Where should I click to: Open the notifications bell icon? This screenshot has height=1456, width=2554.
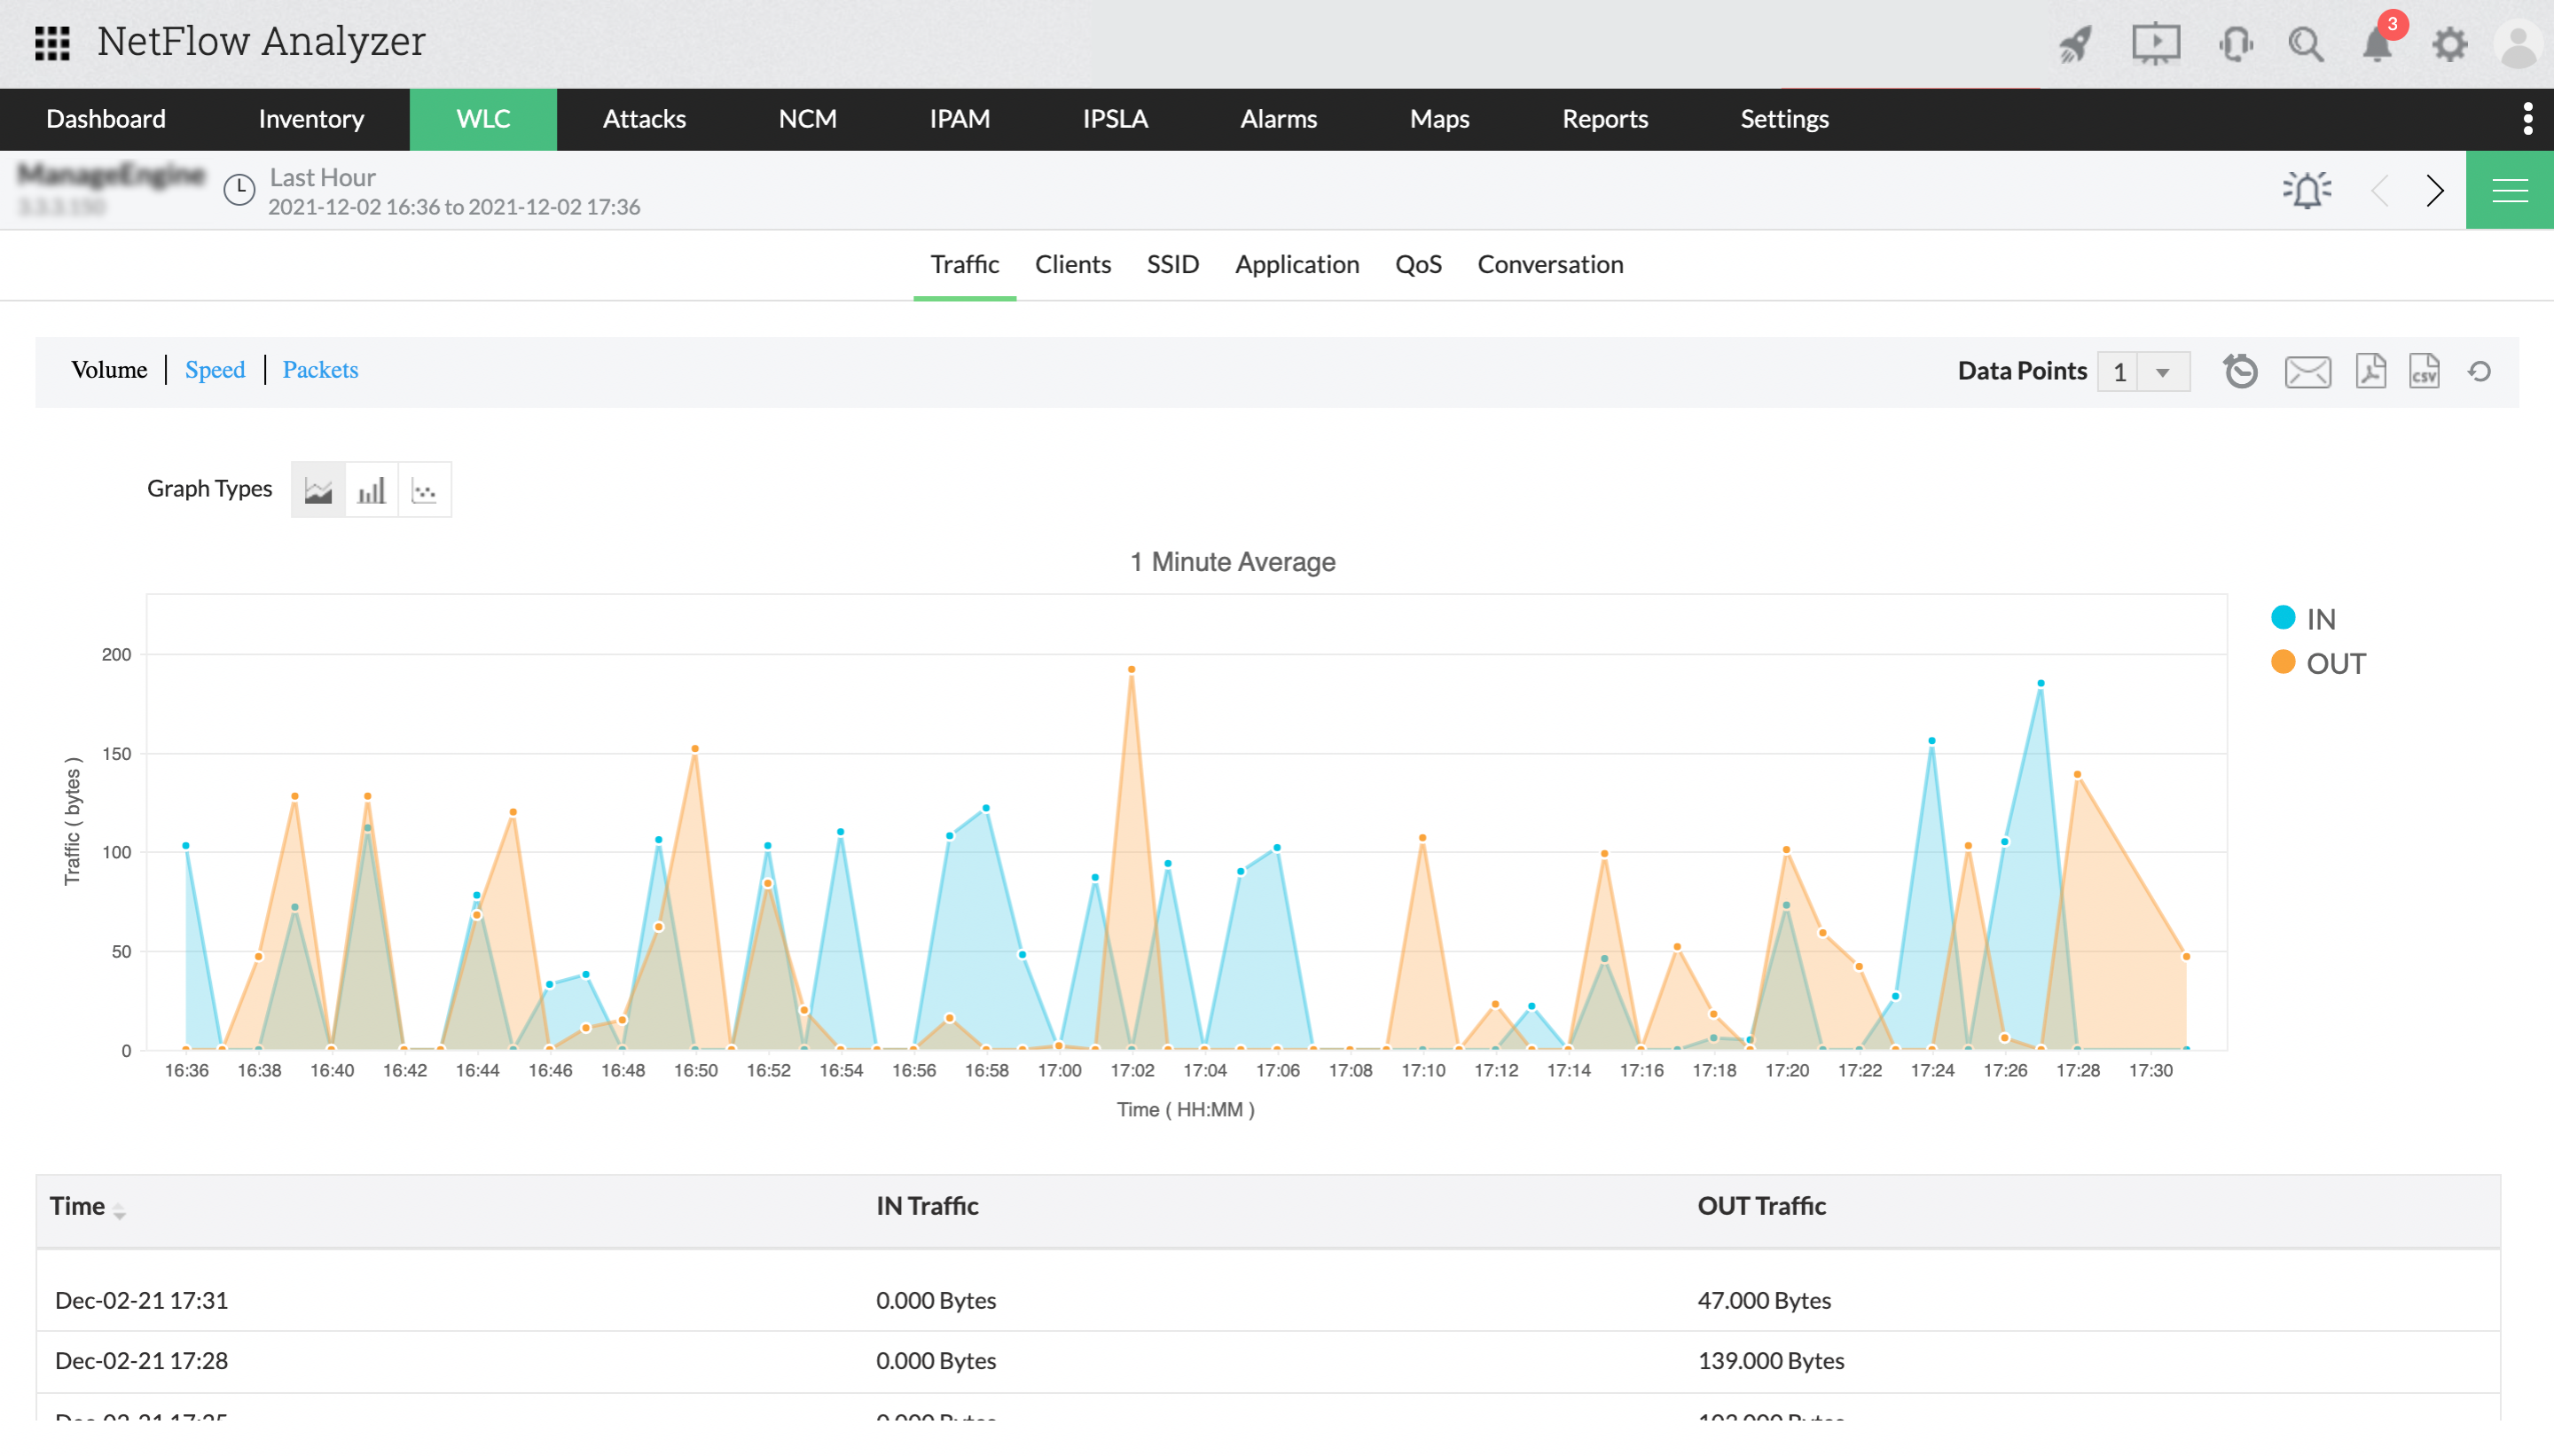(2376, 44)
